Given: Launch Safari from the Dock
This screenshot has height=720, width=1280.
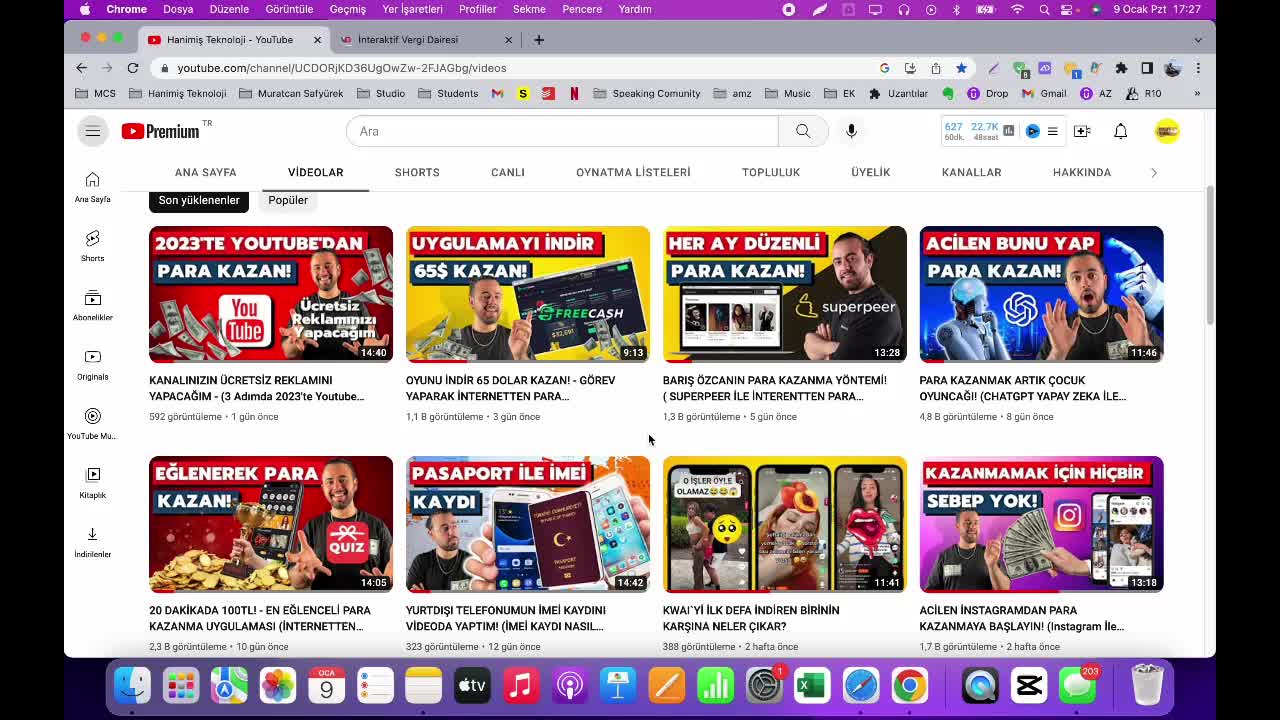Looking at the screenshot, I should click(861, 686).
